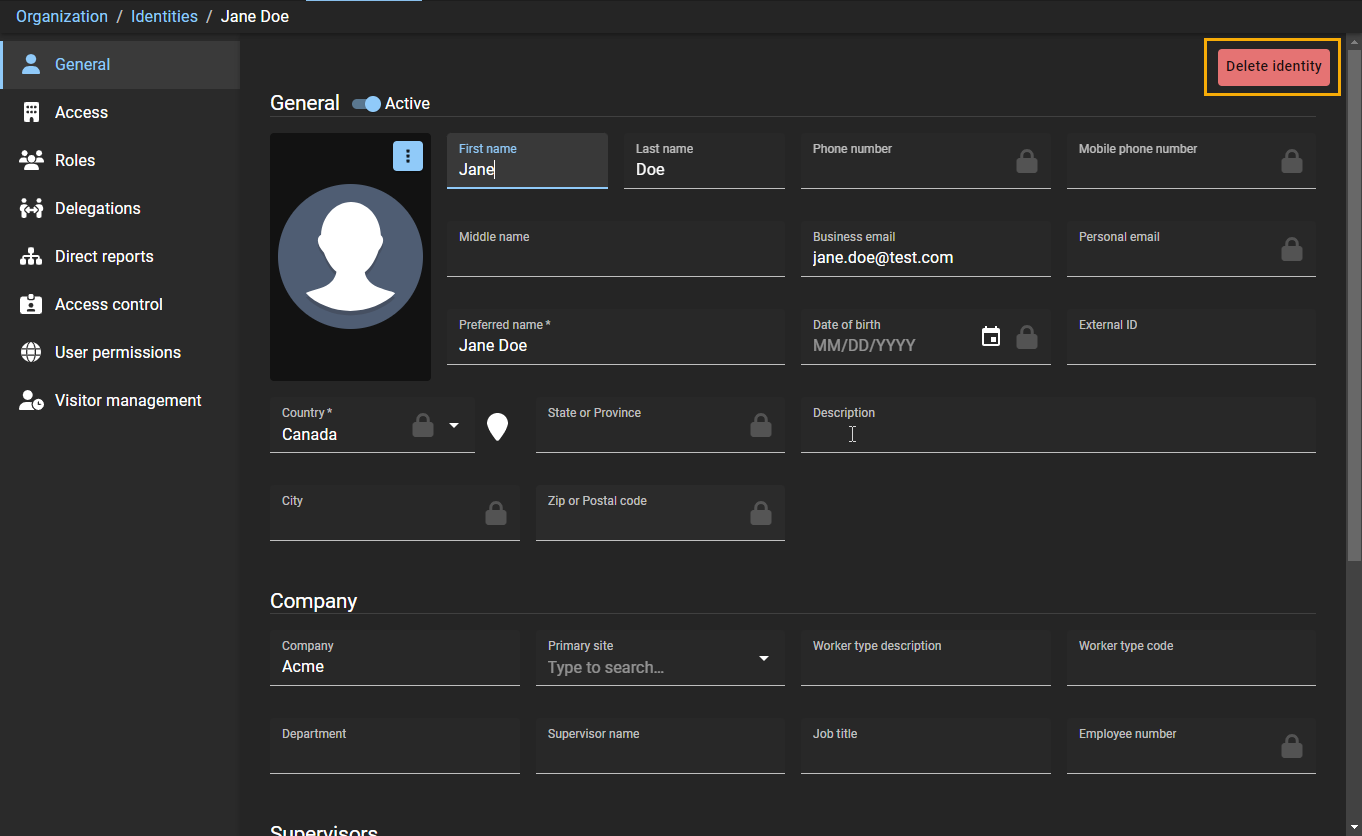
Task: Click the lock icon in Zip or Postal code
Action: (761, 513)
